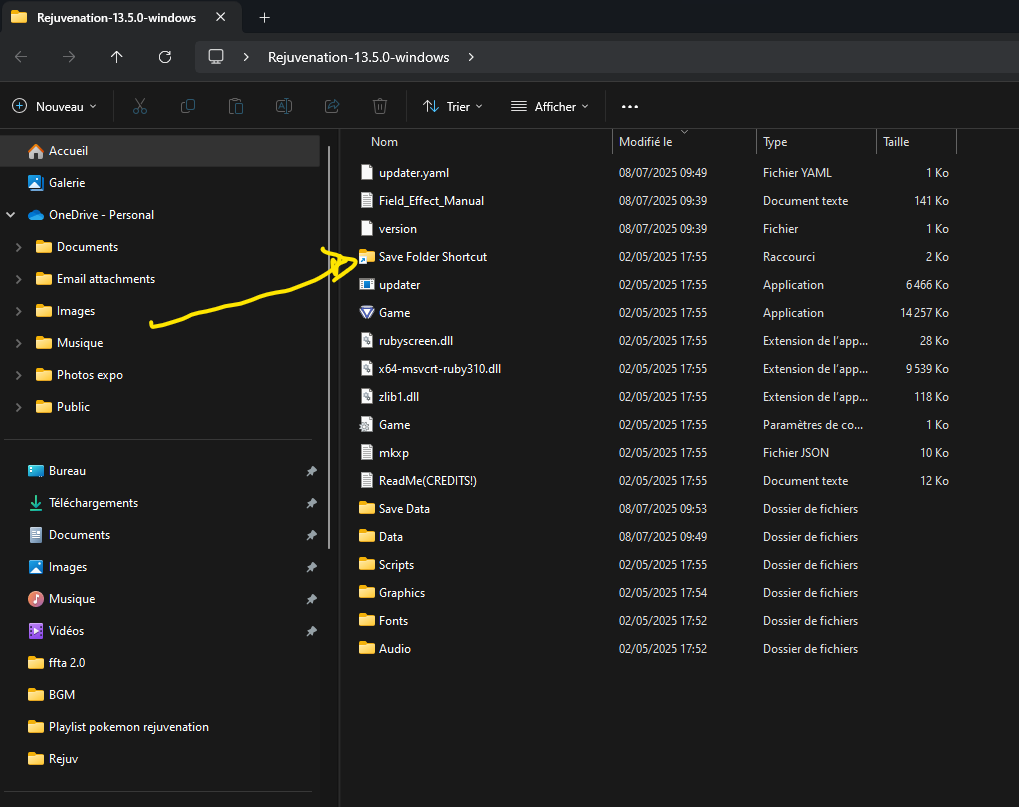This screenshot has width=1019, height=807.
Task: Expand the Photos expo folder
Action: pos(19,375)
